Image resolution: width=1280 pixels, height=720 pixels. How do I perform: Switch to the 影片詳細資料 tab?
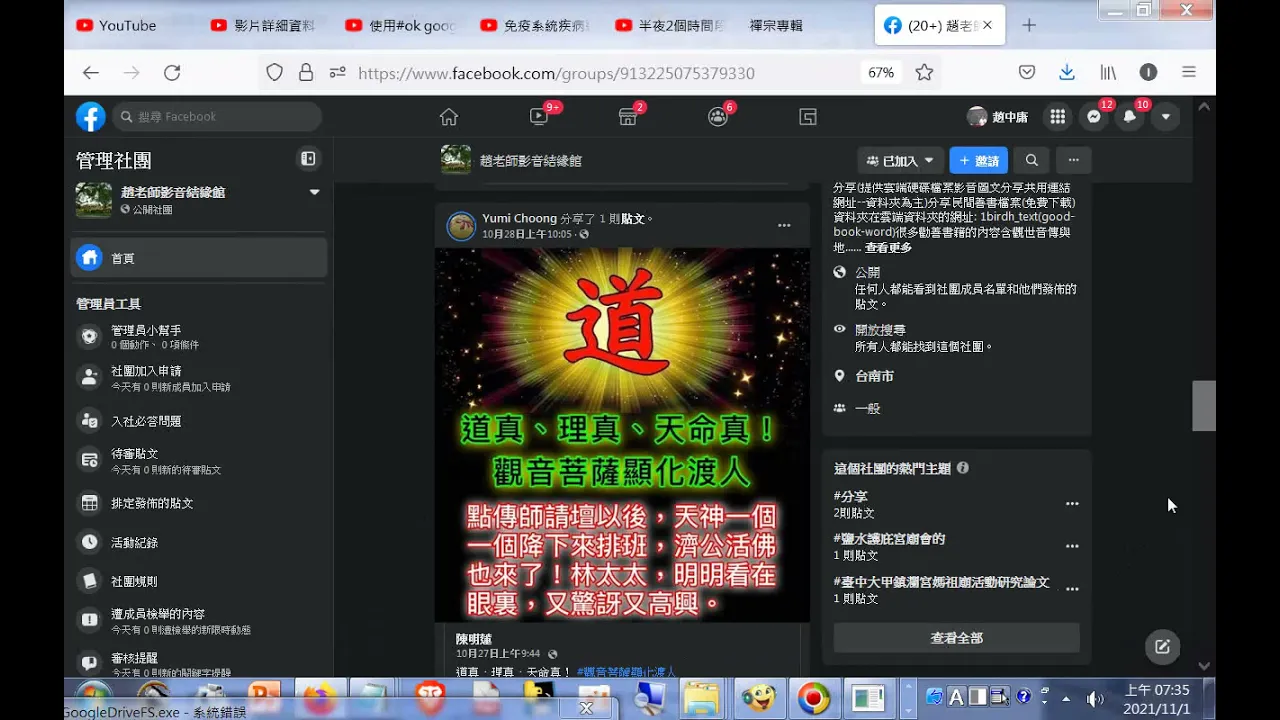click(266, 25)
